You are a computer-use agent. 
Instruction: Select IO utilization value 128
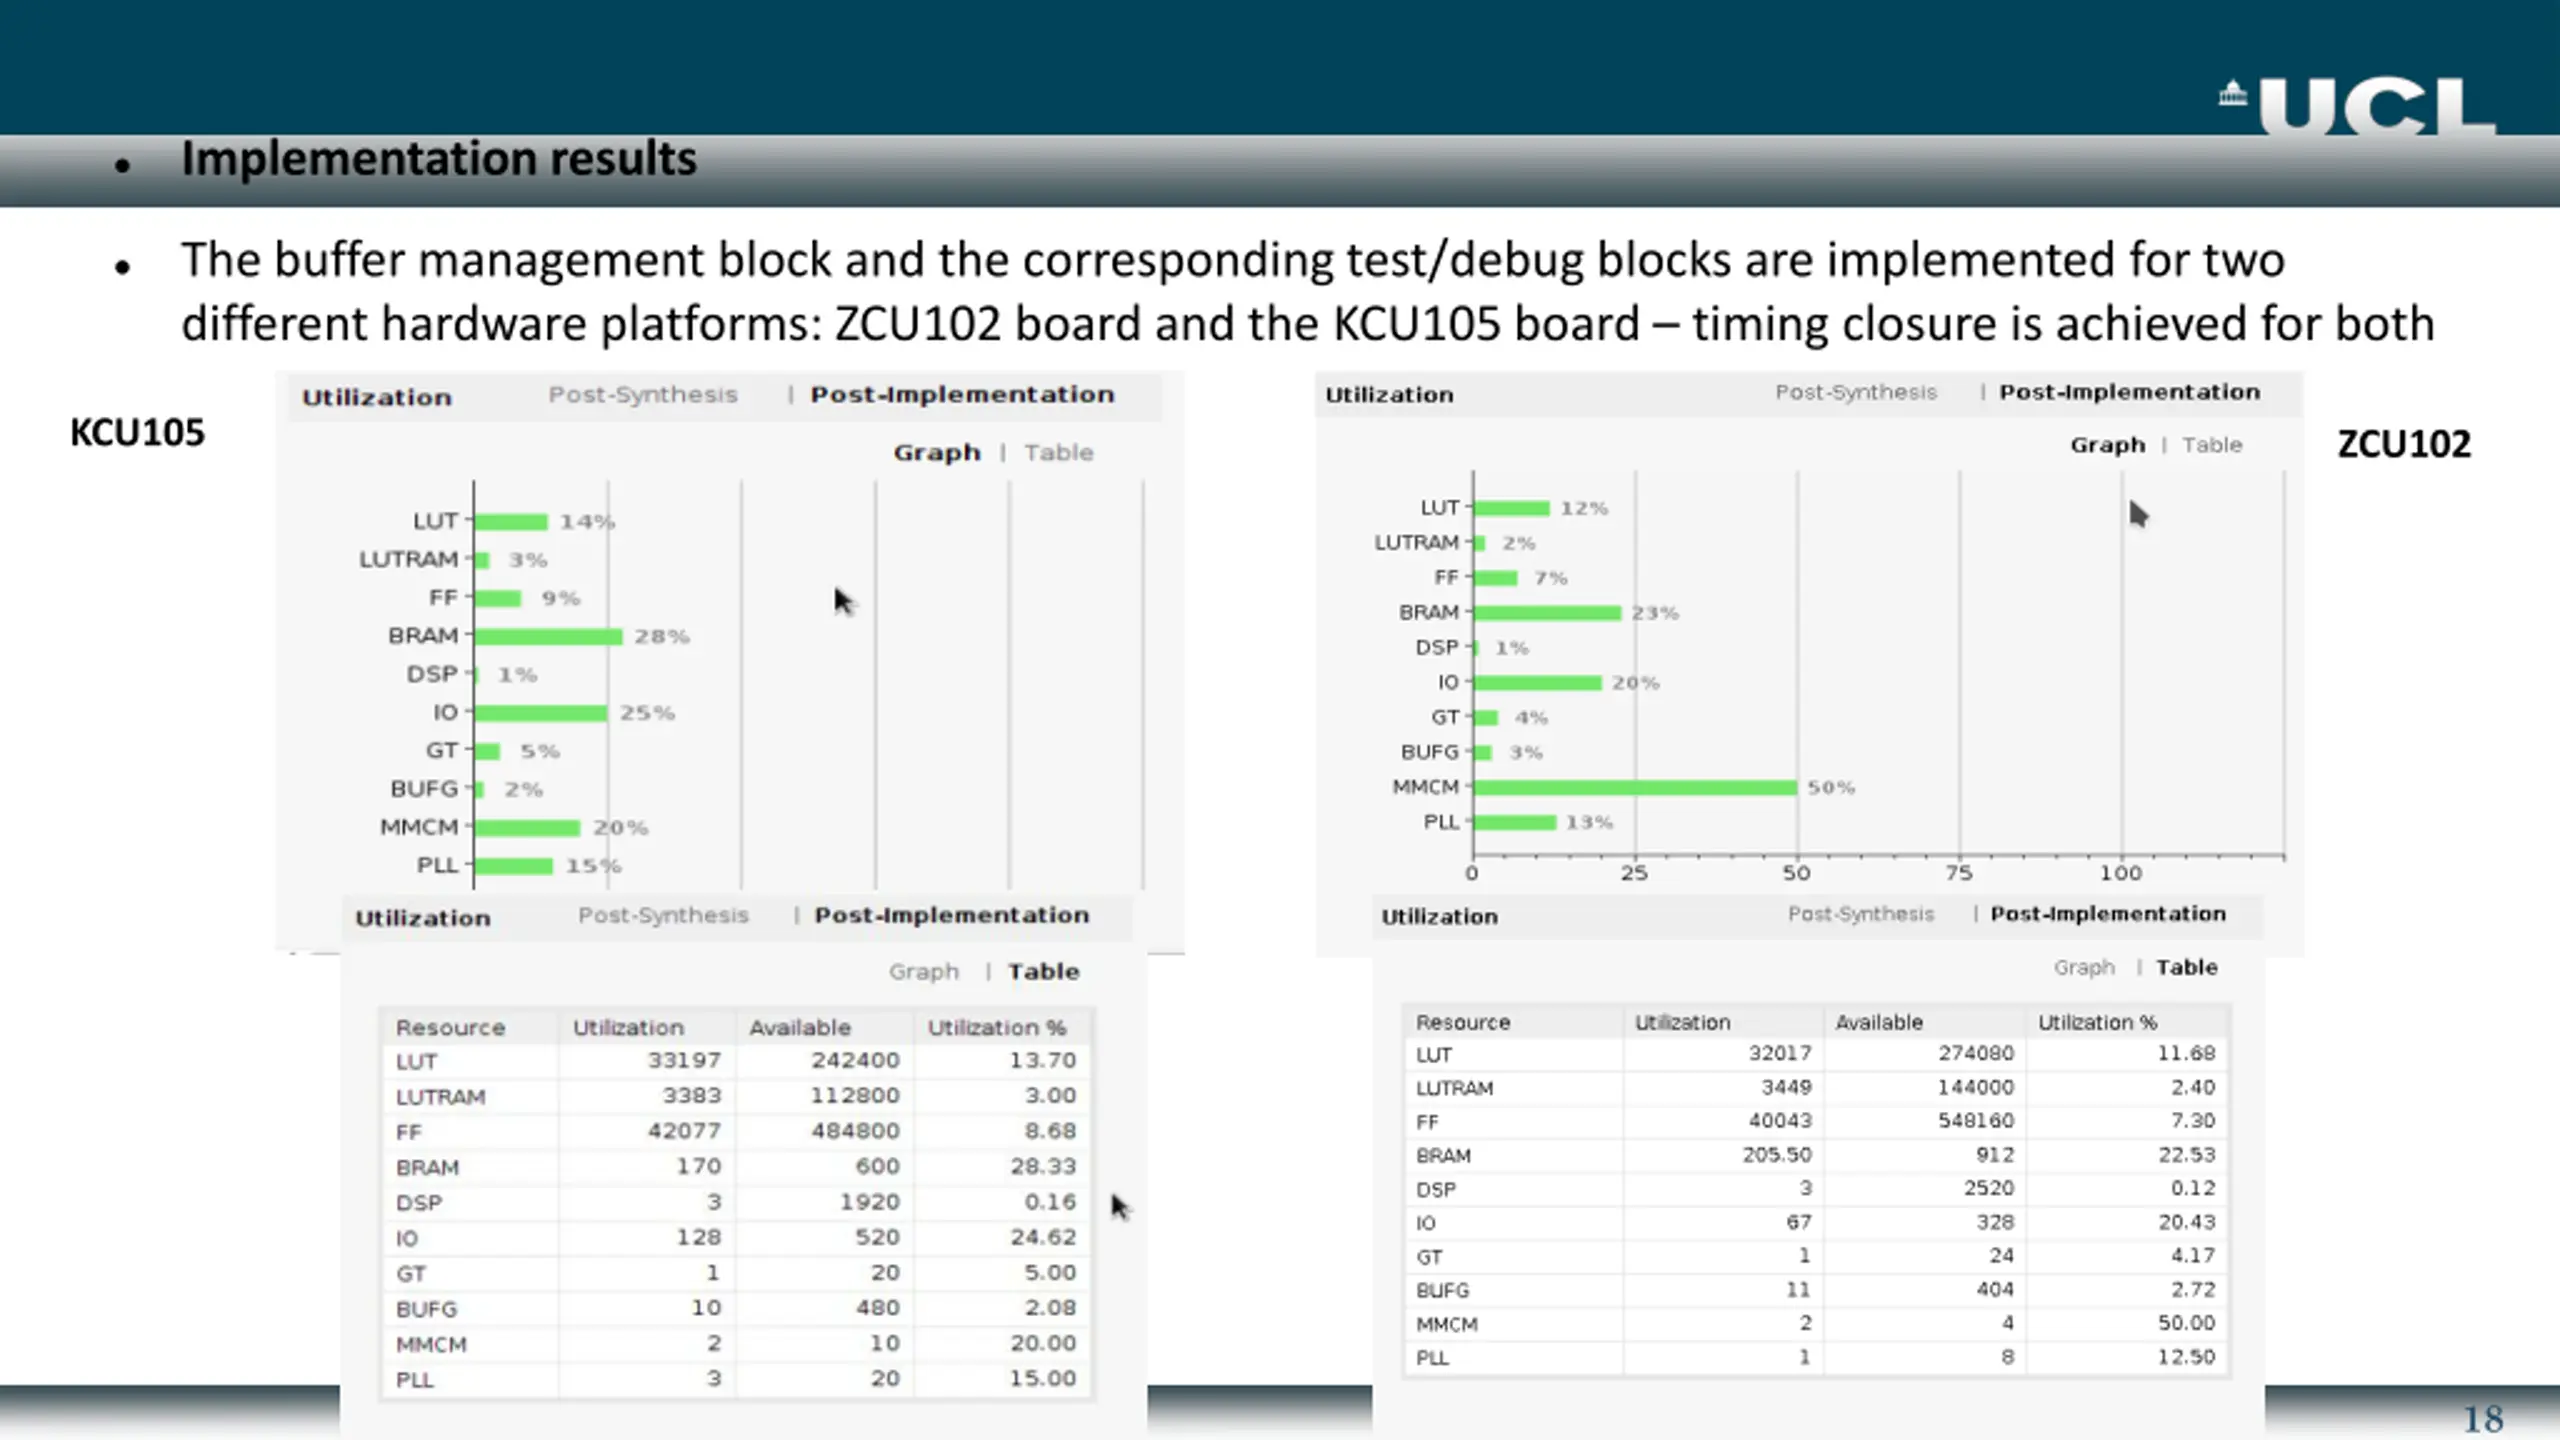(698, 1238)
